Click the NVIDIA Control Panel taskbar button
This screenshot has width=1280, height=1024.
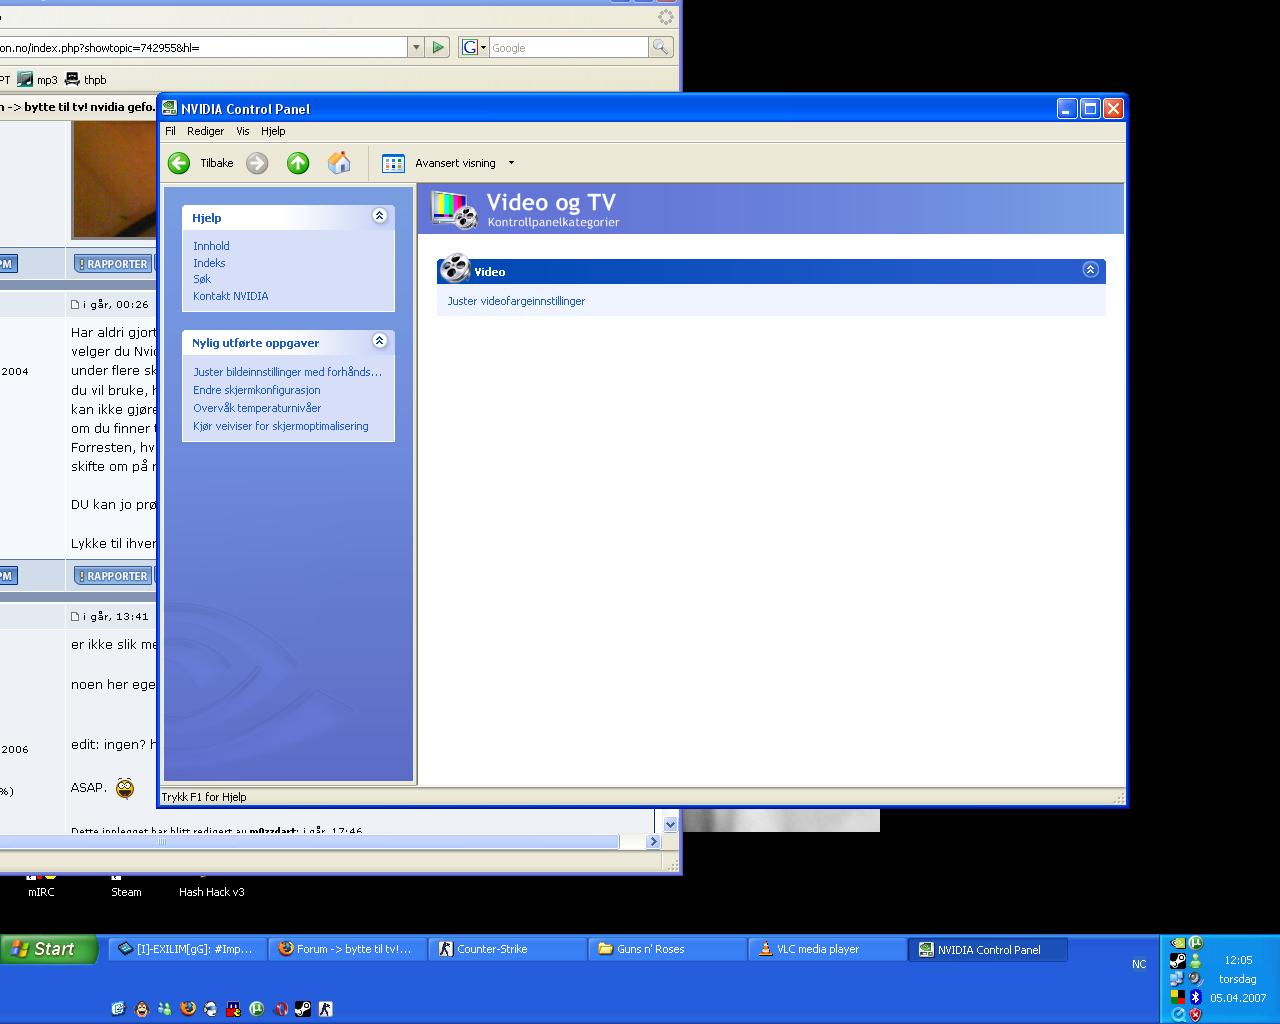987,949
